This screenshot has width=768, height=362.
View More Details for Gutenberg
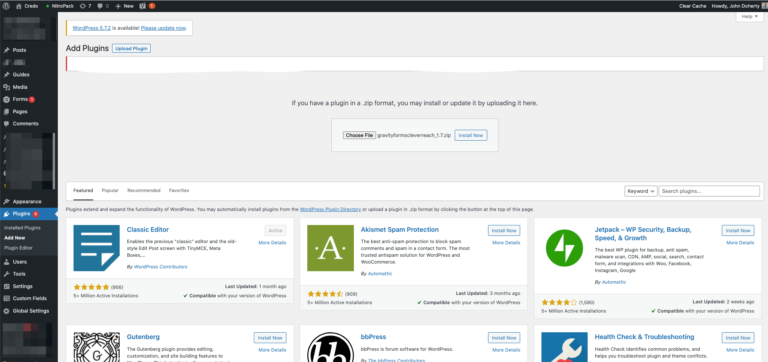click(272, 350)
